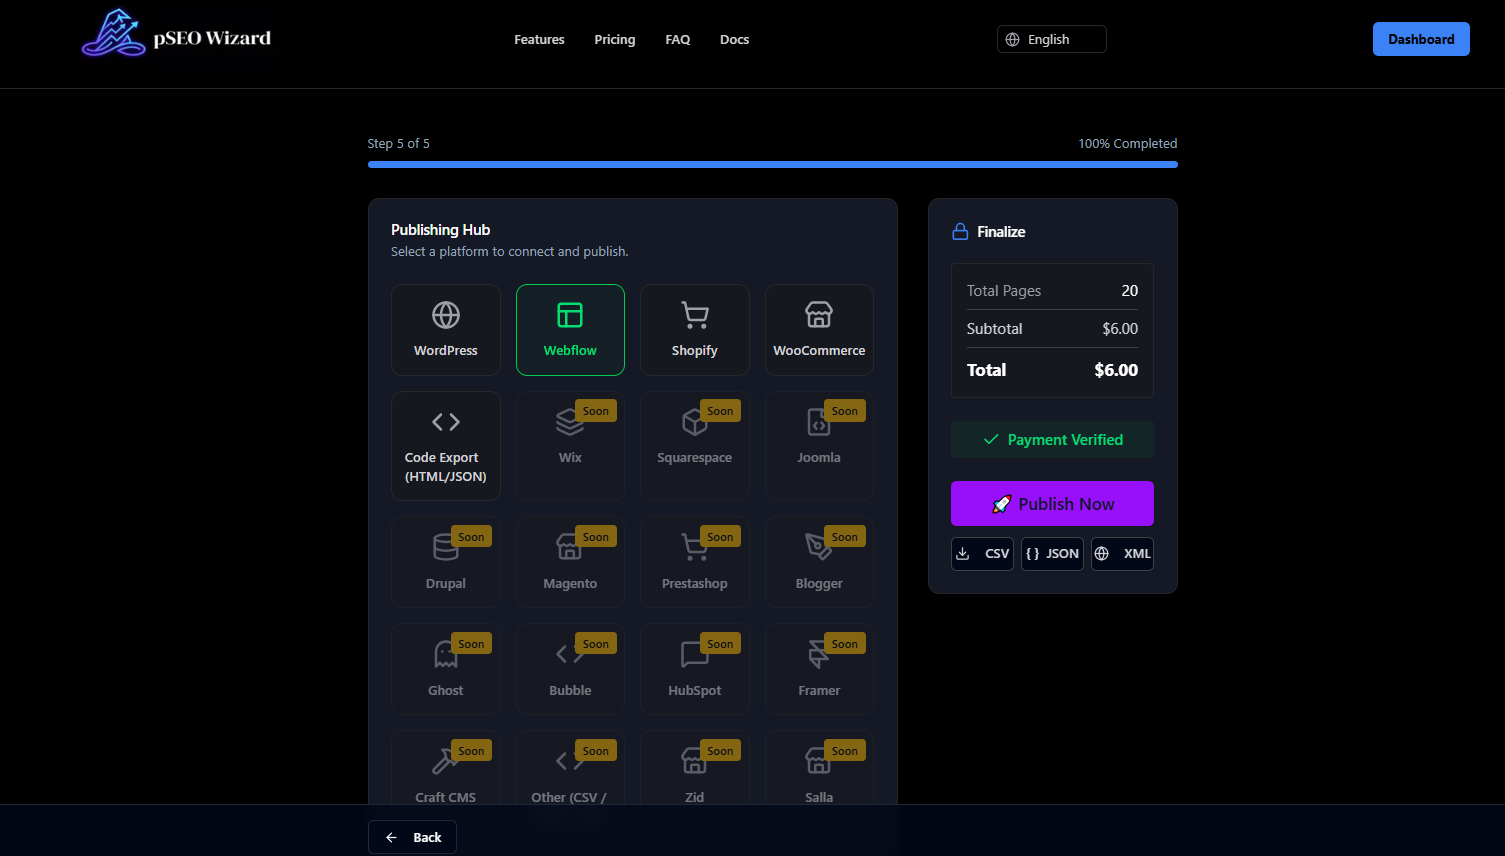Select the Framer platform tile

click(819, 668)
